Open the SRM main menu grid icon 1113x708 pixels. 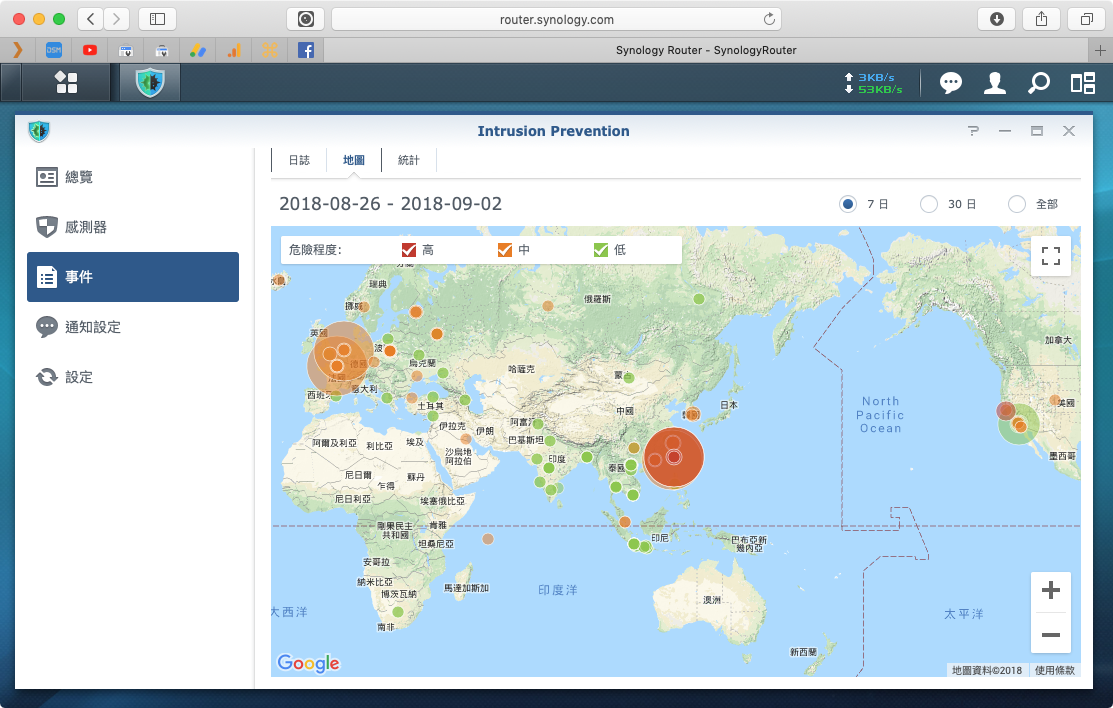point(66,82)
